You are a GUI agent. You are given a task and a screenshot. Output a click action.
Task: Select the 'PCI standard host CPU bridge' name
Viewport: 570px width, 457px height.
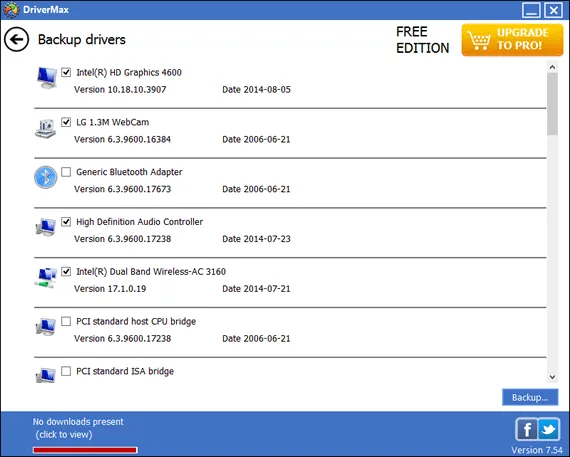136,321
